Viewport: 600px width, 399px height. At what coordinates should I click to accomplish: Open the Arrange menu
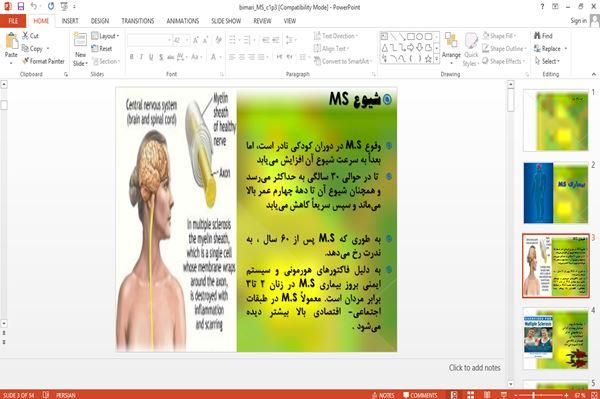452,49
